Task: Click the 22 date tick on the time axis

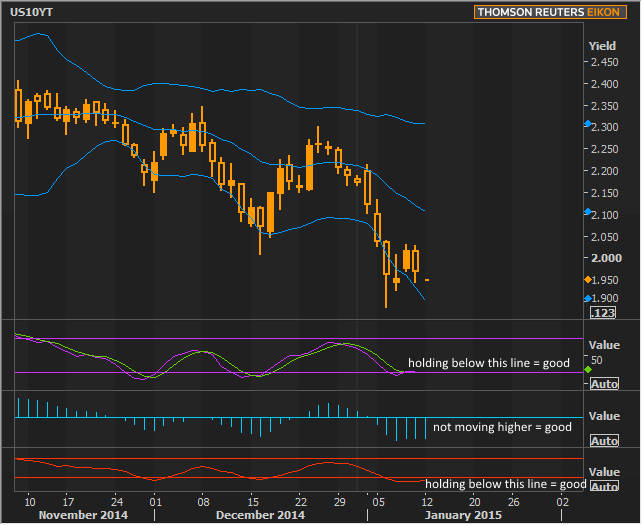Action: pyautogui.click(x=300, y=500)
